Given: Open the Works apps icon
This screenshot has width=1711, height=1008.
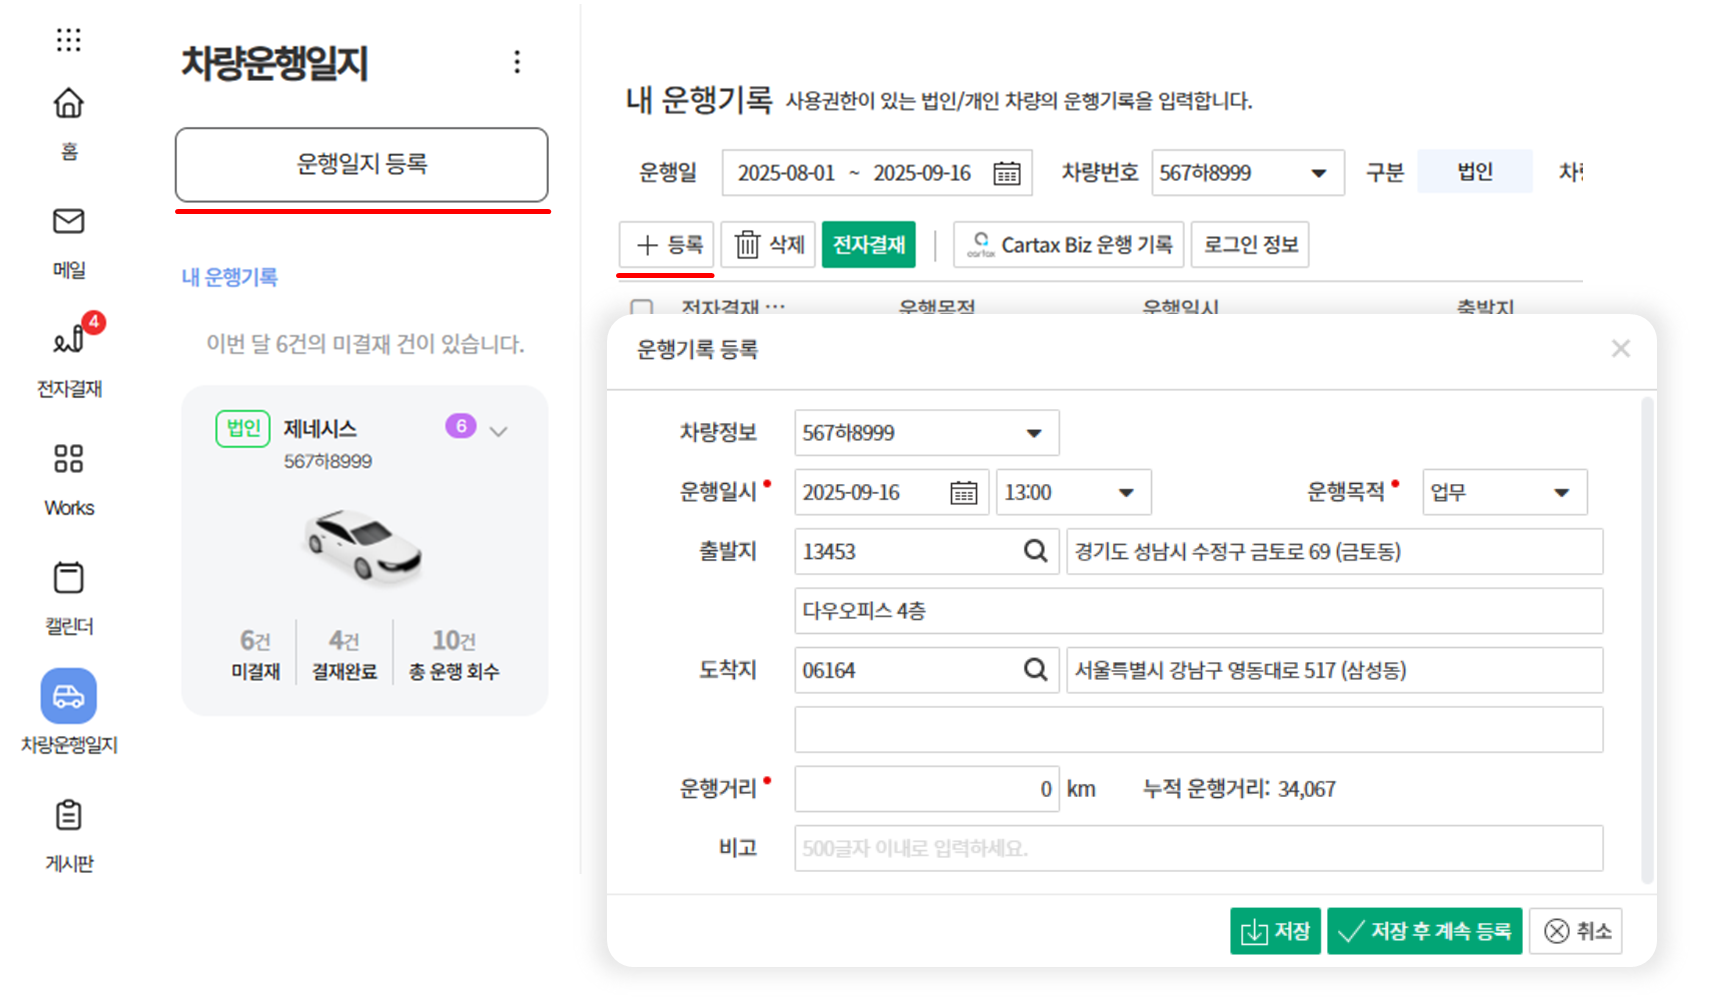Looking at the screenshot, I should [x=68, y=459].
